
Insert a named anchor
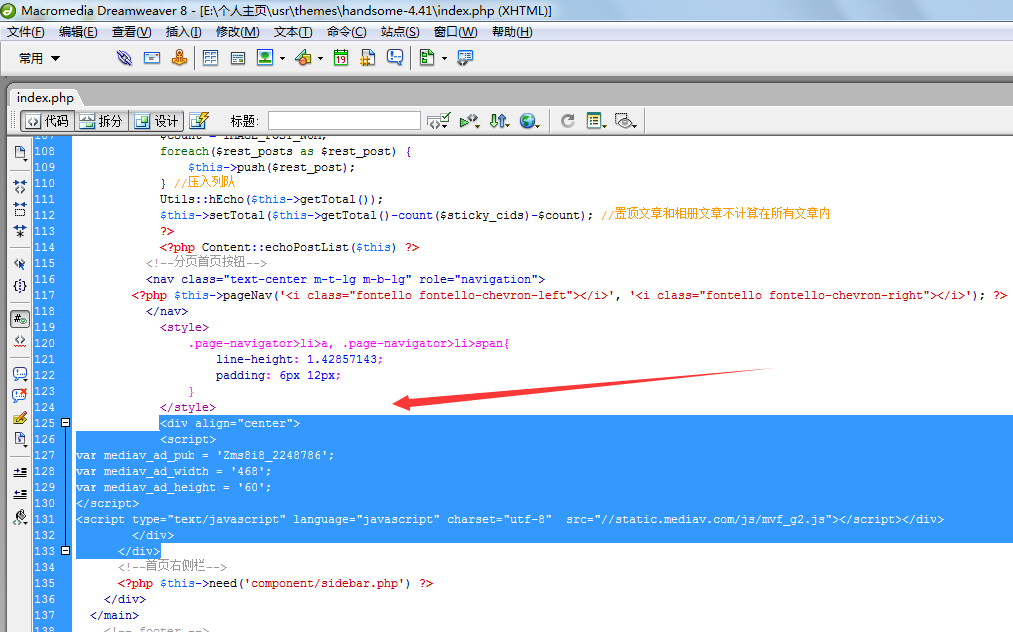coord(180,58)
